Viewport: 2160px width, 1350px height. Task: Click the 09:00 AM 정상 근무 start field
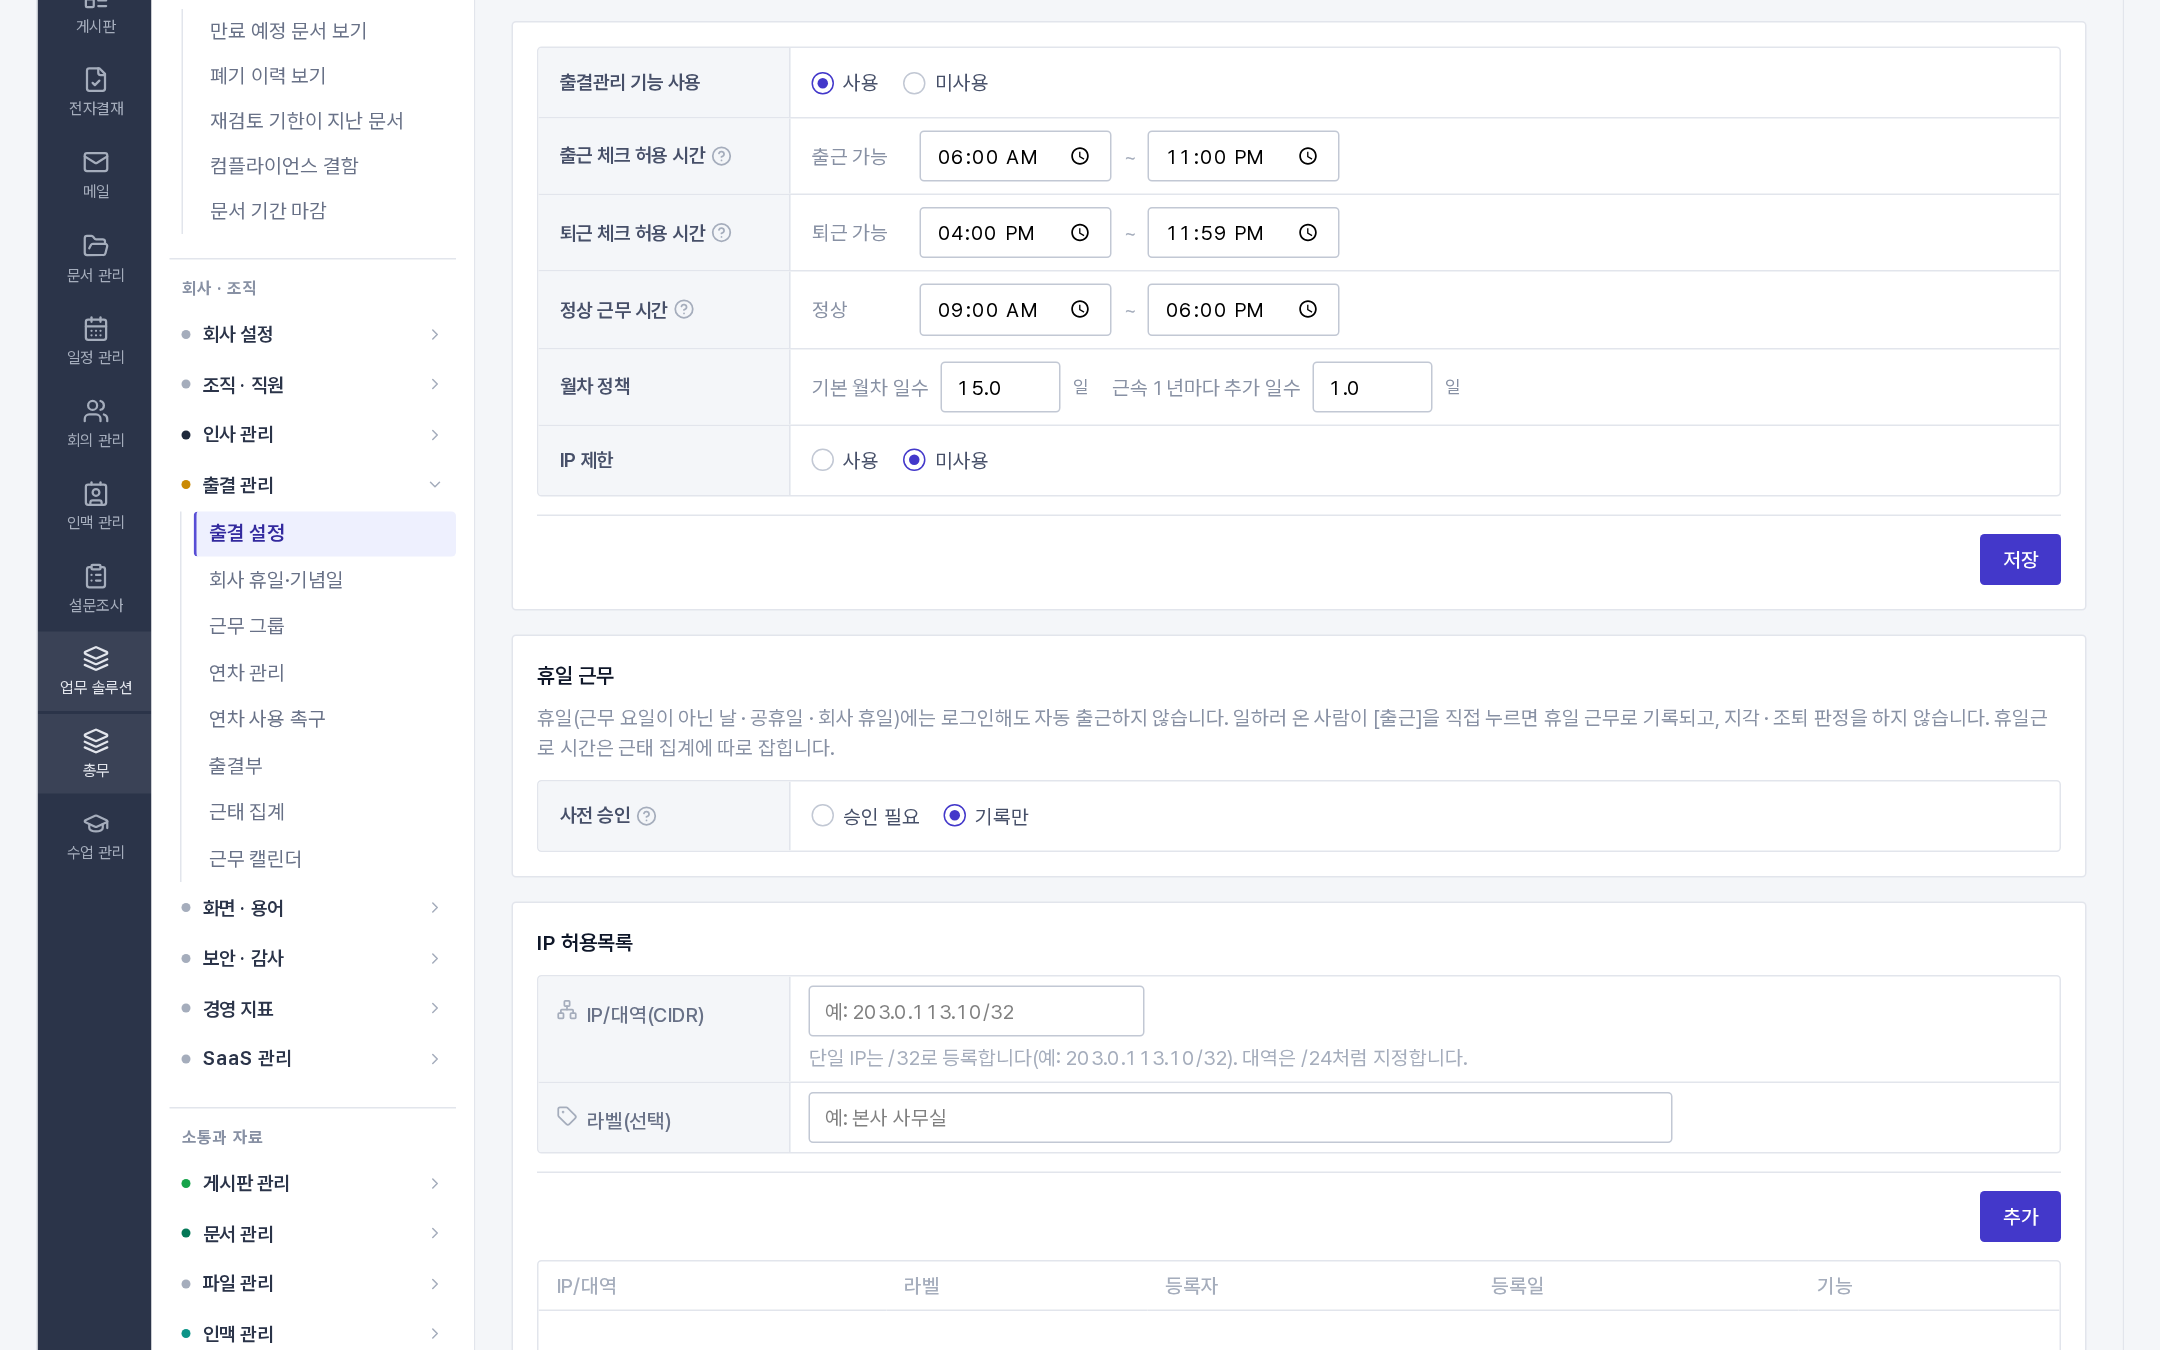[1015, 310]
